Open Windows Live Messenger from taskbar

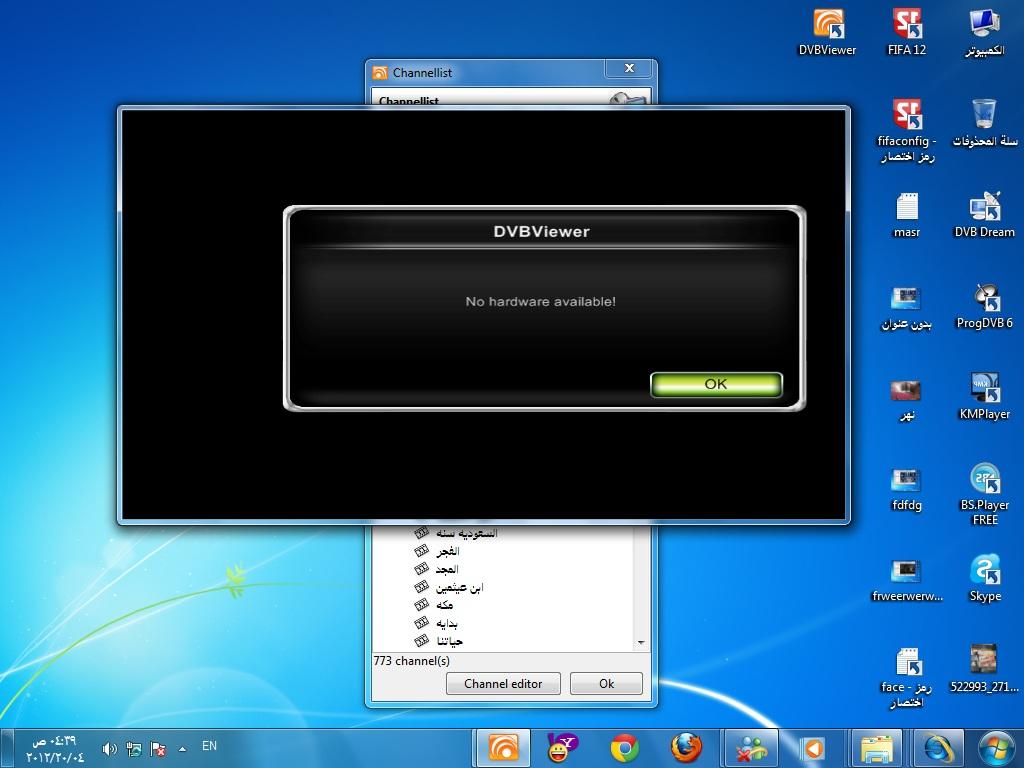pos(751,748)
